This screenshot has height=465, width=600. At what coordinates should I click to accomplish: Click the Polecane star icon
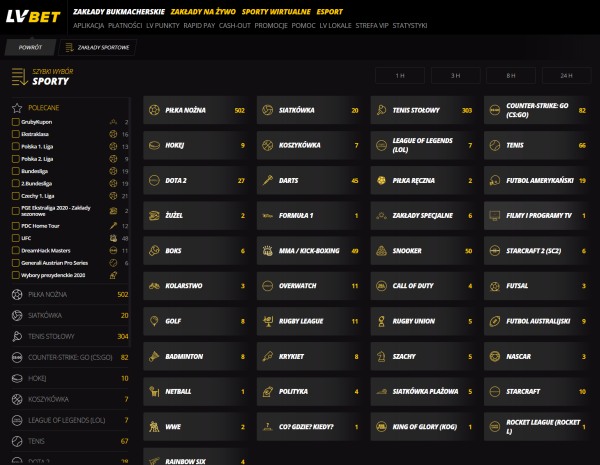click(x=17, y=108)
